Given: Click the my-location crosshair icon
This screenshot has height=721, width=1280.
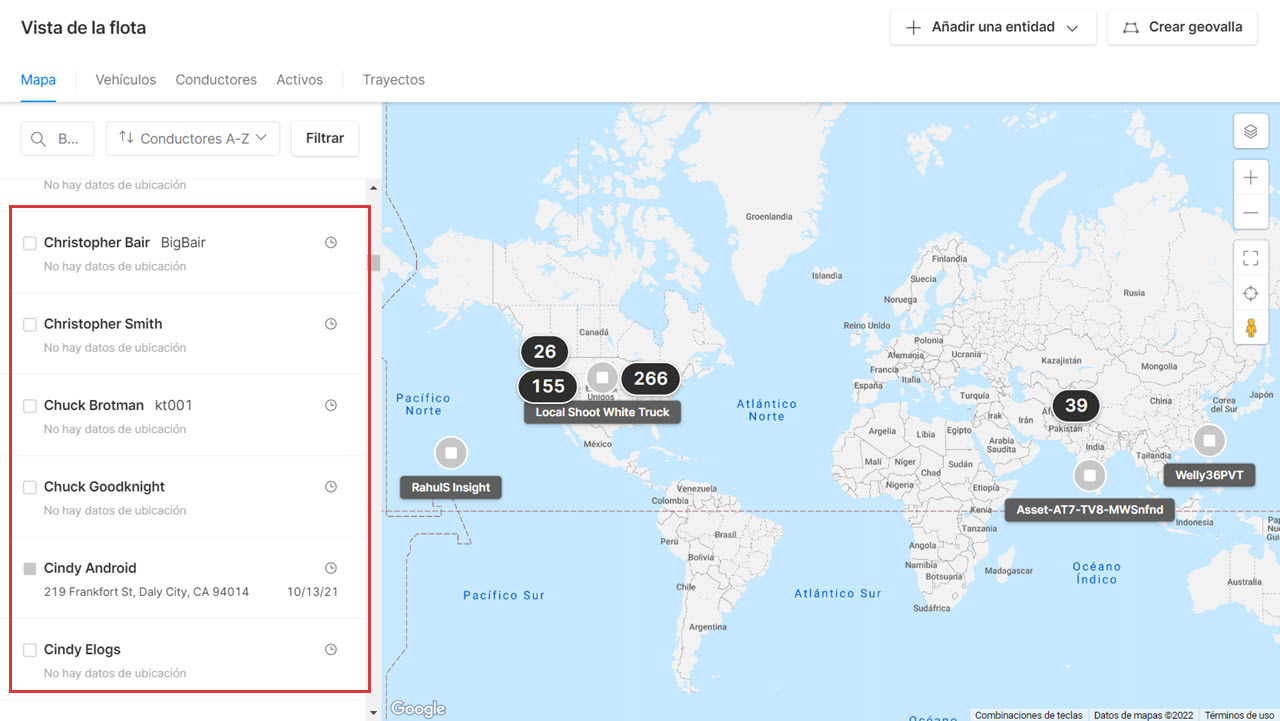Looking at the screenshot, I should click(x=1251, y=293).
